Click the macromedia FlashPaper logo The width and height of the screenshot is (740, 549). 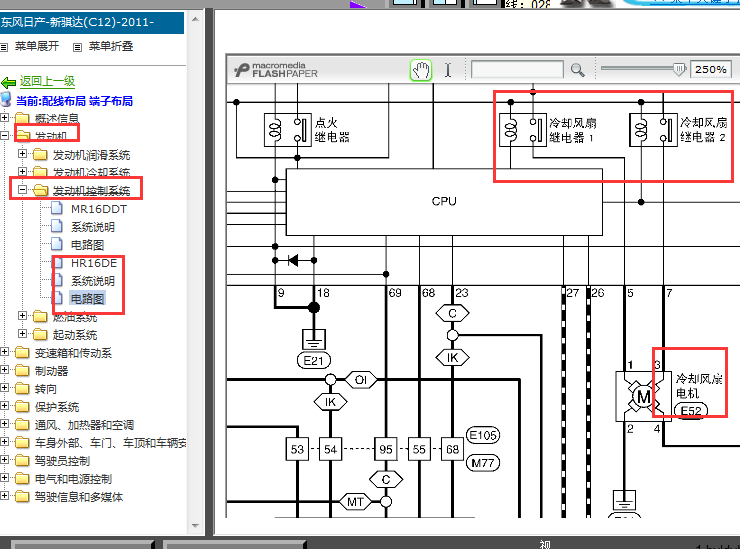276,70
